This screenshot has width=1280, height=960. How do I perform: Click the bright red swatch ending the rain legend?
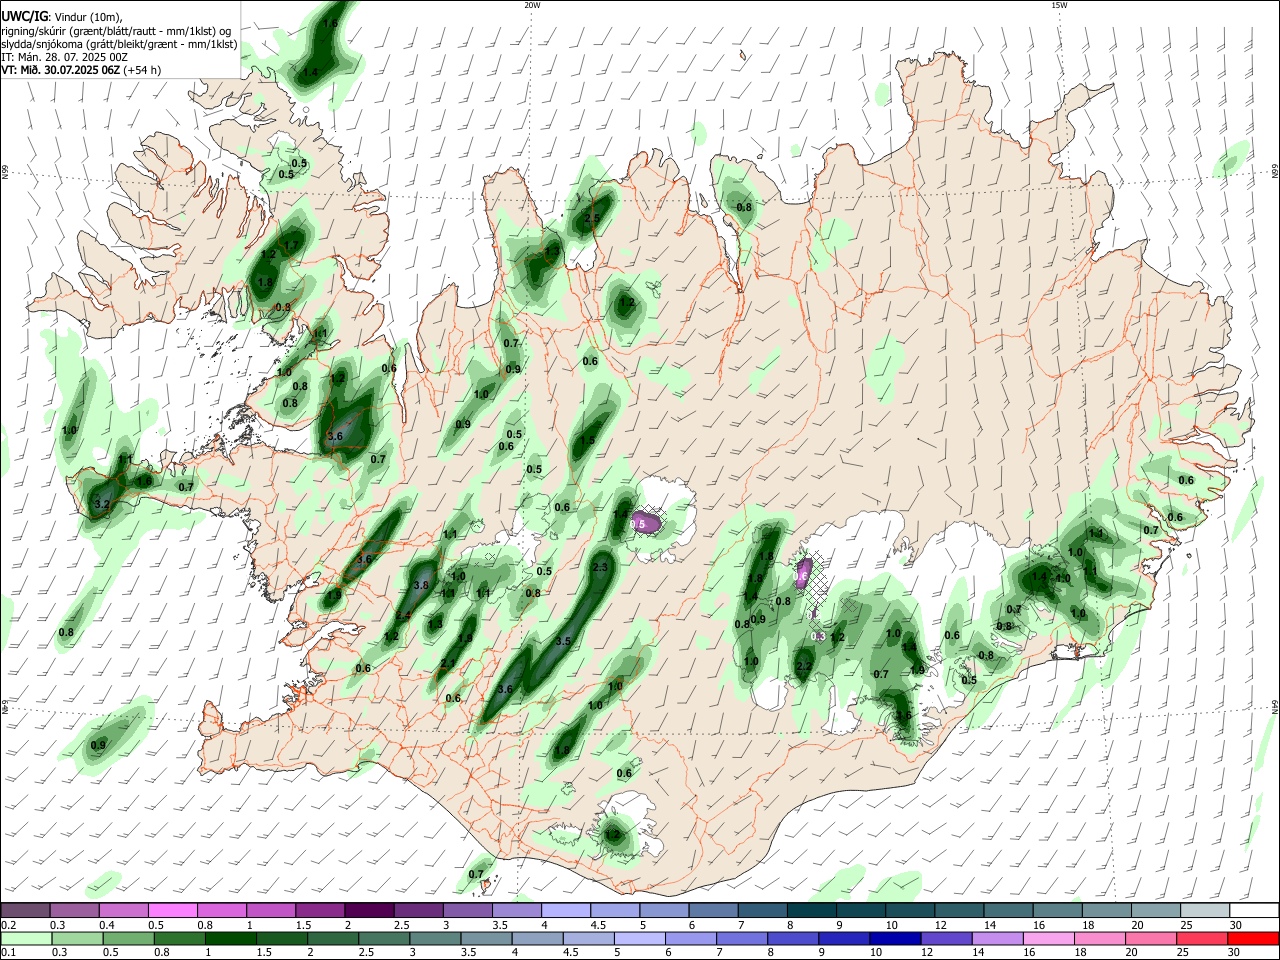pyautogui.click(x=1254, y=939)
